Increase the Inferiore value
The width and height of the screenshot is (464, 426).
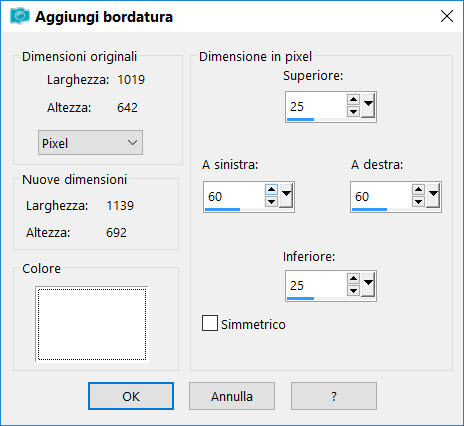tap(353, 279)
